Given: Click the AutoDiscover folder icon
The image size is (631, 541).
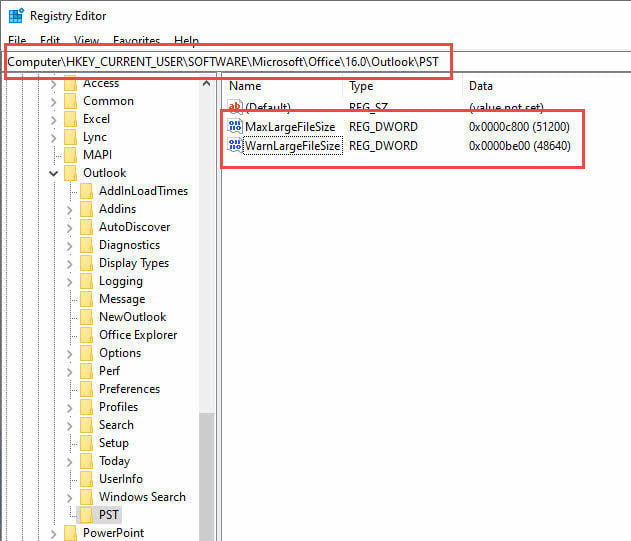Looking at the screenshot, I should (87, 227).
